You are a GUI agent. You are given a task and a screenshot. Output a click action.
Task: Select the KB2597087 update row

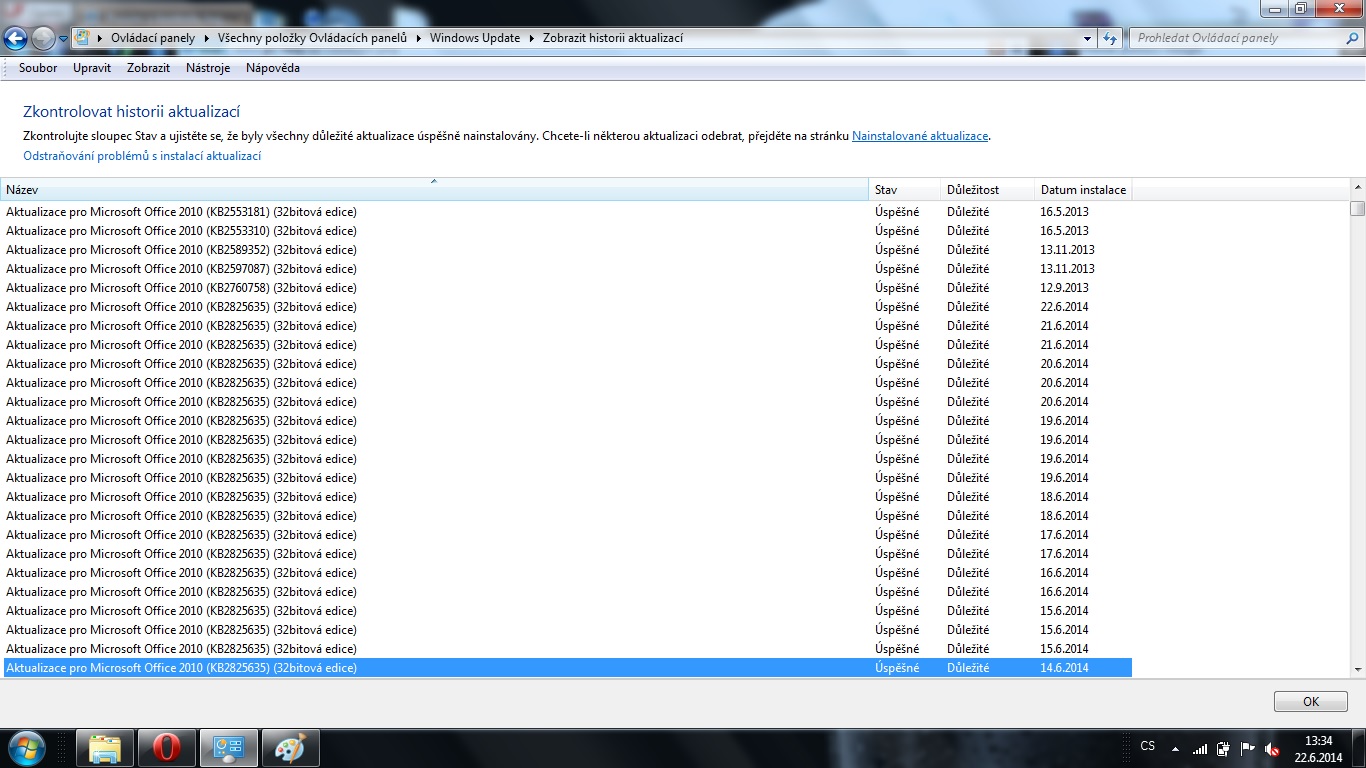coord(567,269)
